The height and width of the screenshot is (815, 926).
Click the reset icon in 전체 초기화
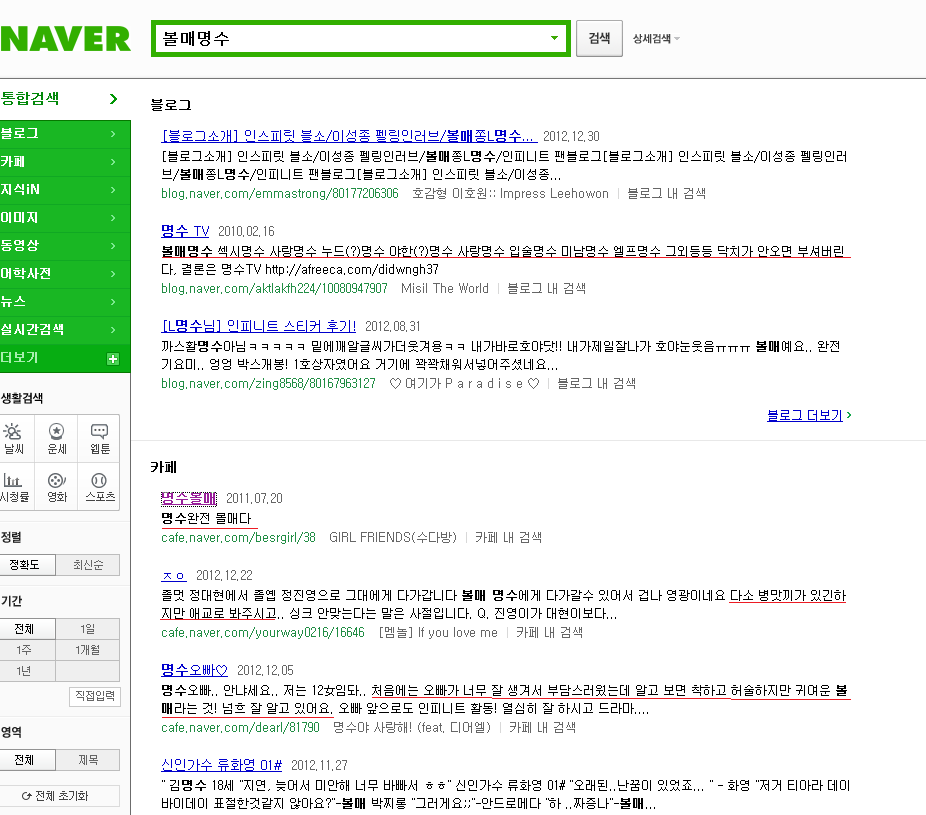coord(27,796)
